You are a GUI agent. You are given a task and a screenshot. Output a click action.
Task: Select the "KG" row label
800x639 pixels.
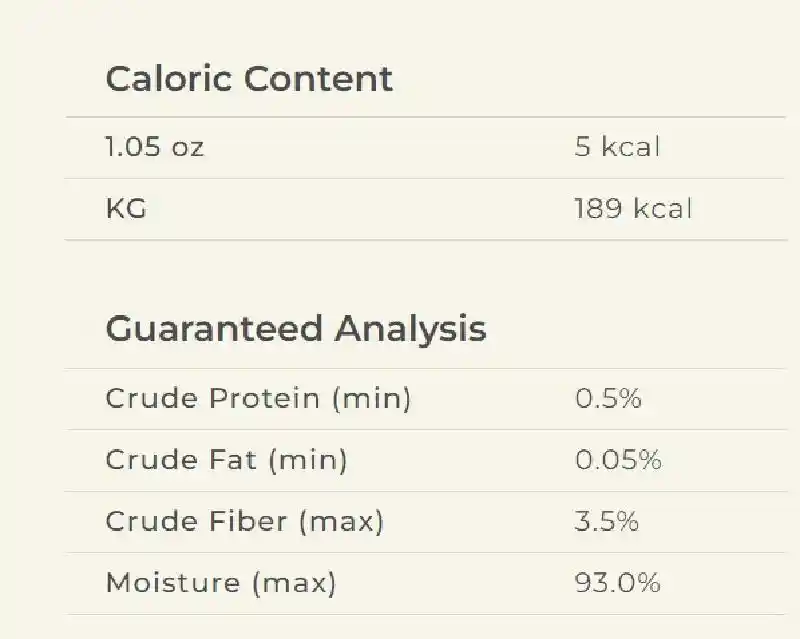[x=126, y=209]
